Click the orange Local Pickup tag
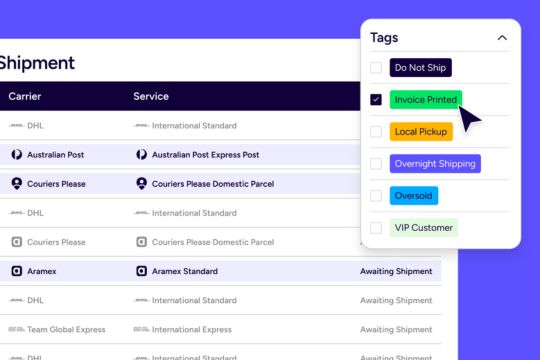Viewport: 540px width, 360px height. coord(421,132)
